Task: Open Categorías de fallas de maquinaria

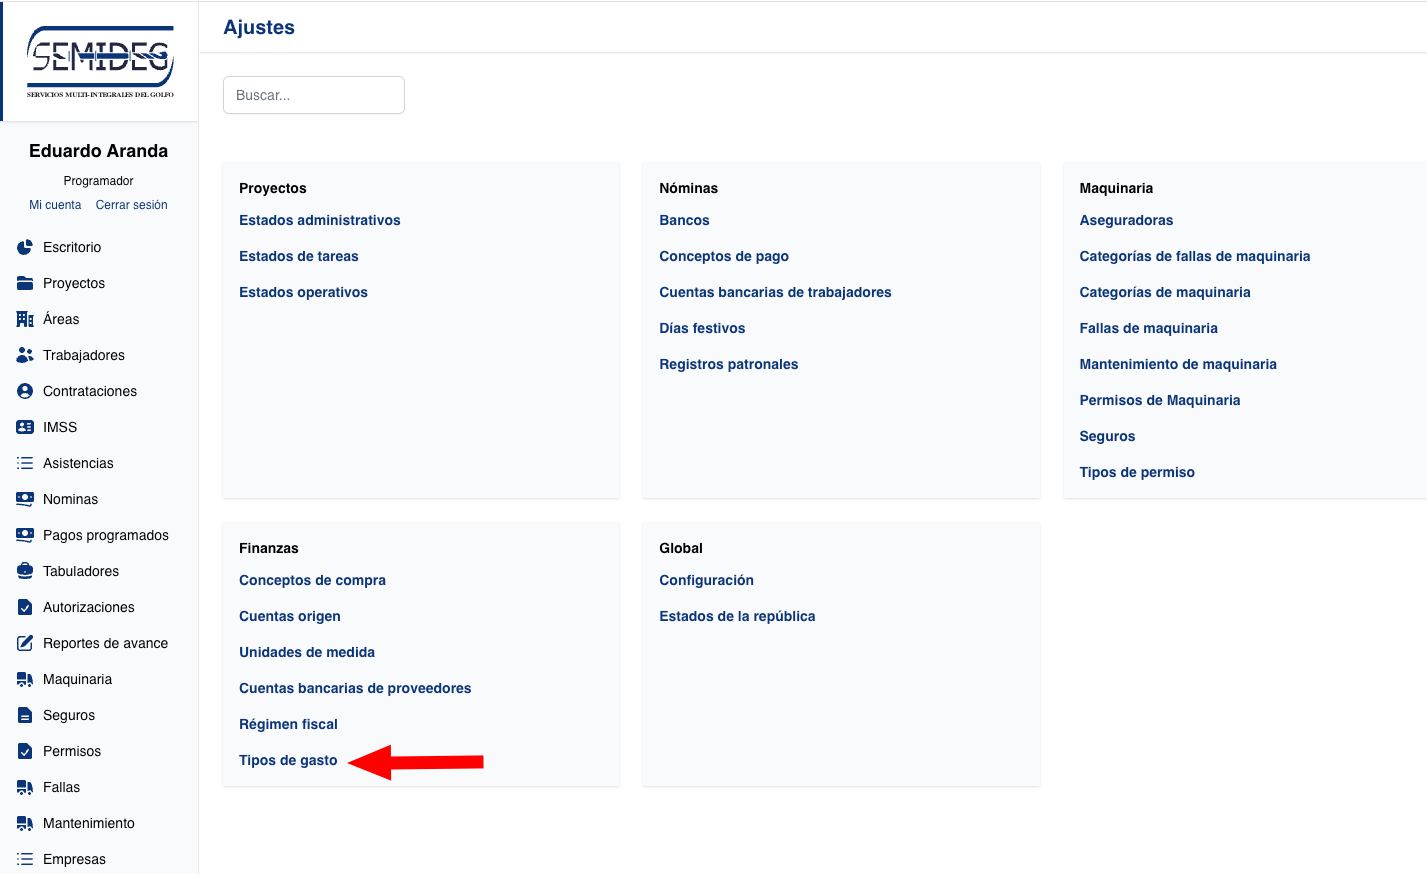Action: pos(1194,256)
